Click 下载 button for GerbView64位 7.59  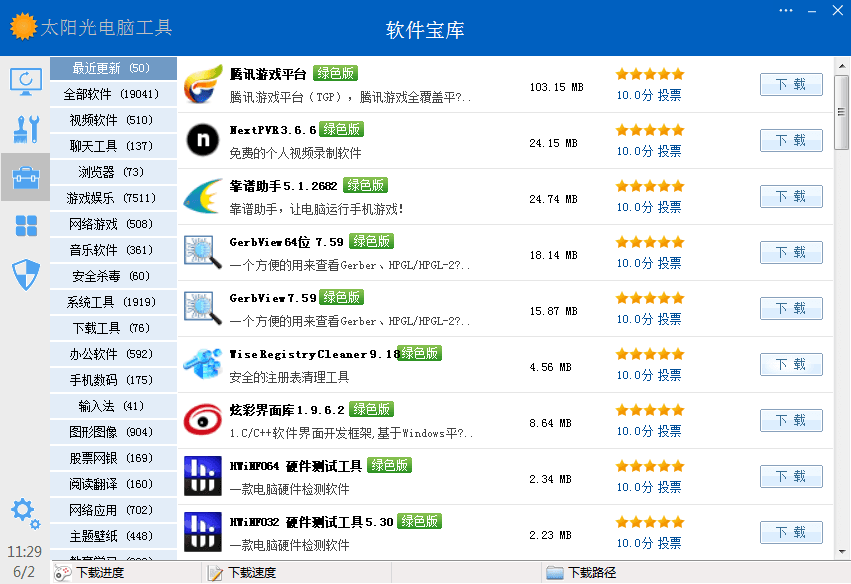point(790,253)
